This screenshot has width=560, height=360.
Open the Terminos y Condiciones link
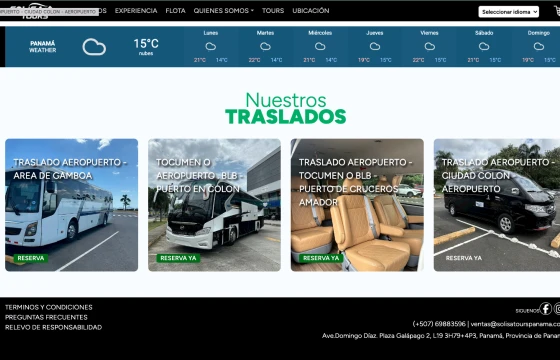[x=49, y=307]
